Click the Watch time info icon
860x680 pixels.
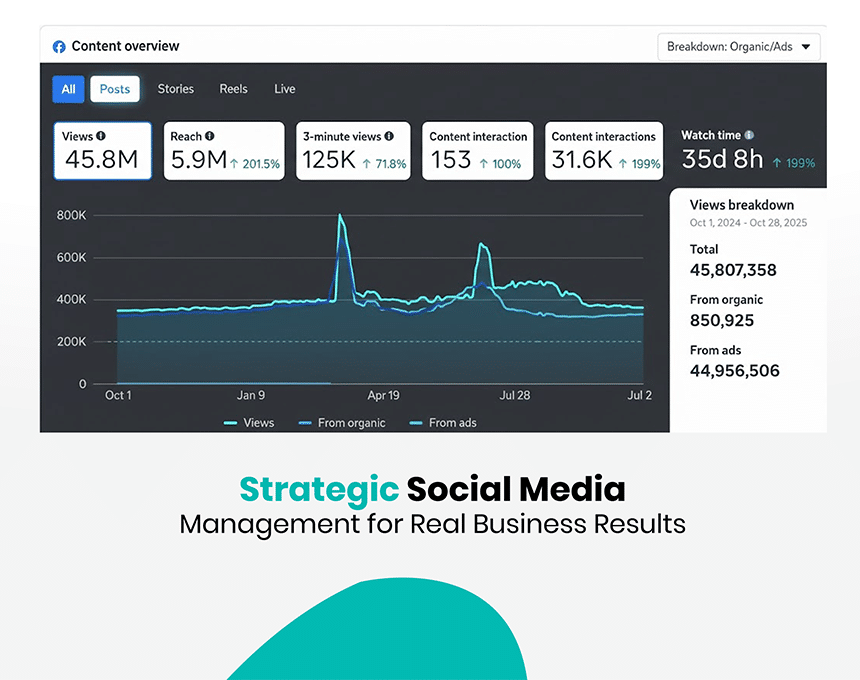coord(749,135)
